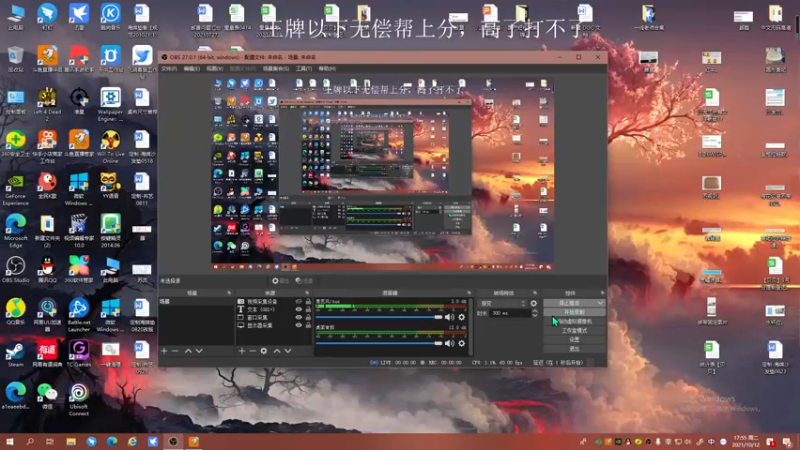800x450 pixels.
Task: Pop out the Scene Transitions dock panel
Action: click(x=535, y=293)
